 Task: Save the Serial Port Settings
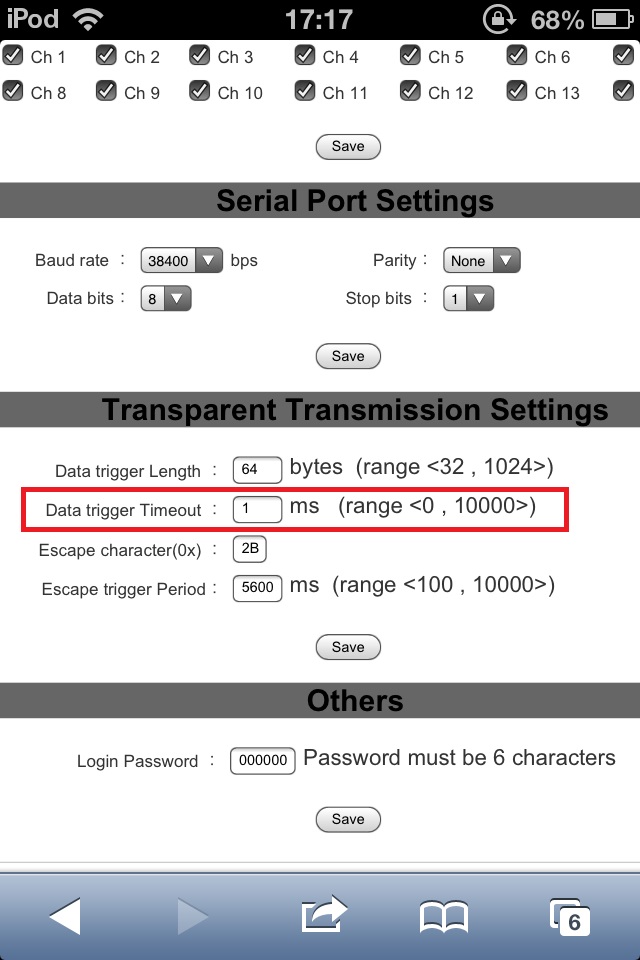[x=348, y=356]
